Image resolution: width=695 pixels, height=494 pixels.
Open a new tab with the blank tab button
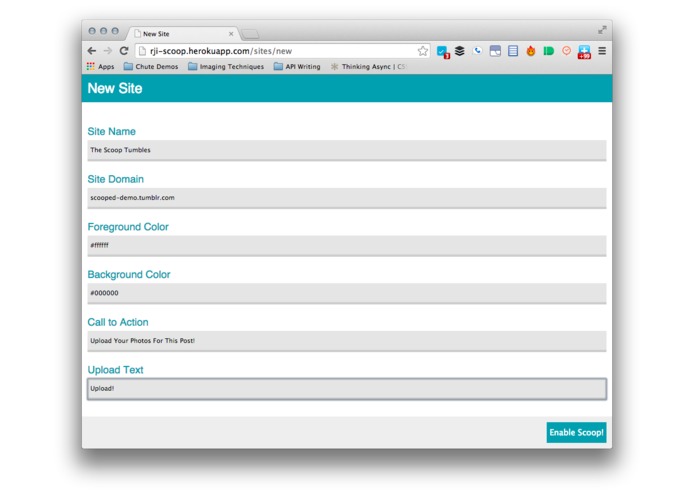pyautogui.click(x=250, y=34)
